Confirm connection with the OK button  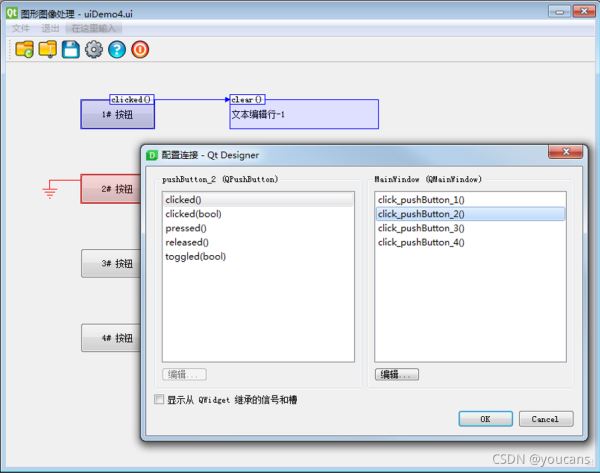point(485,419)
